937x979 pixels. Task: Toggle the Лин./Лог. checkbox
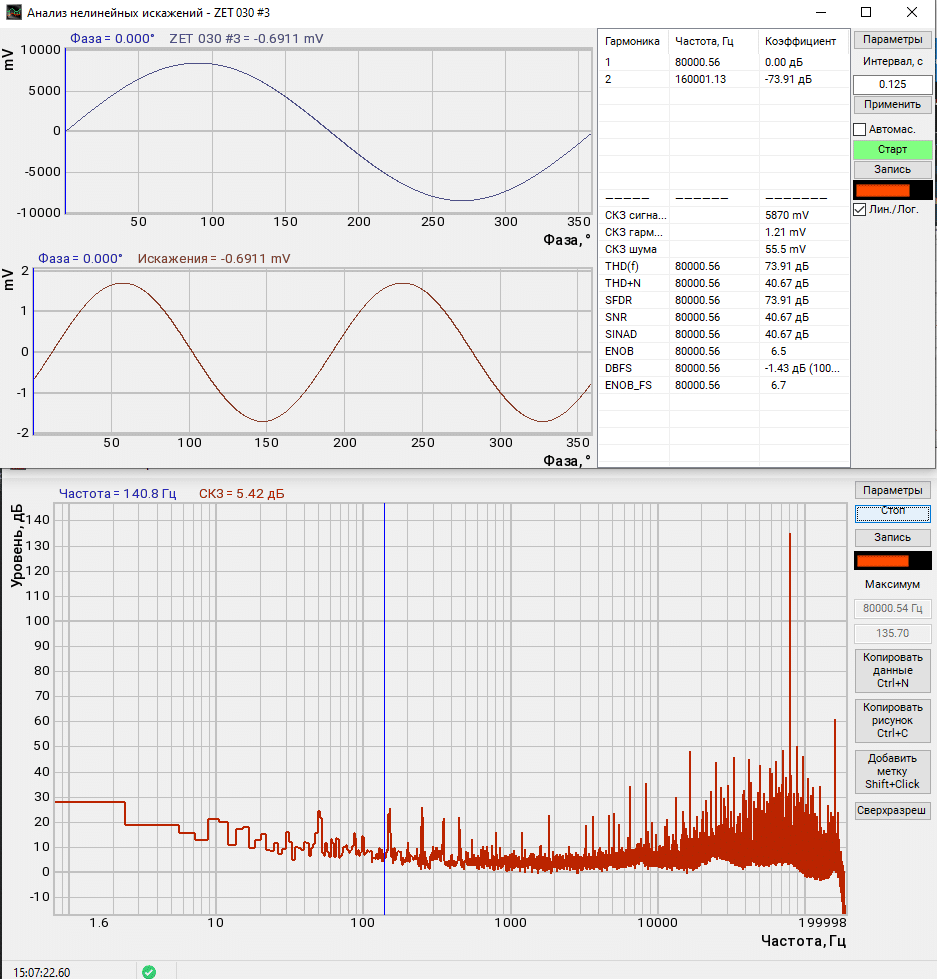click(859, 210)
